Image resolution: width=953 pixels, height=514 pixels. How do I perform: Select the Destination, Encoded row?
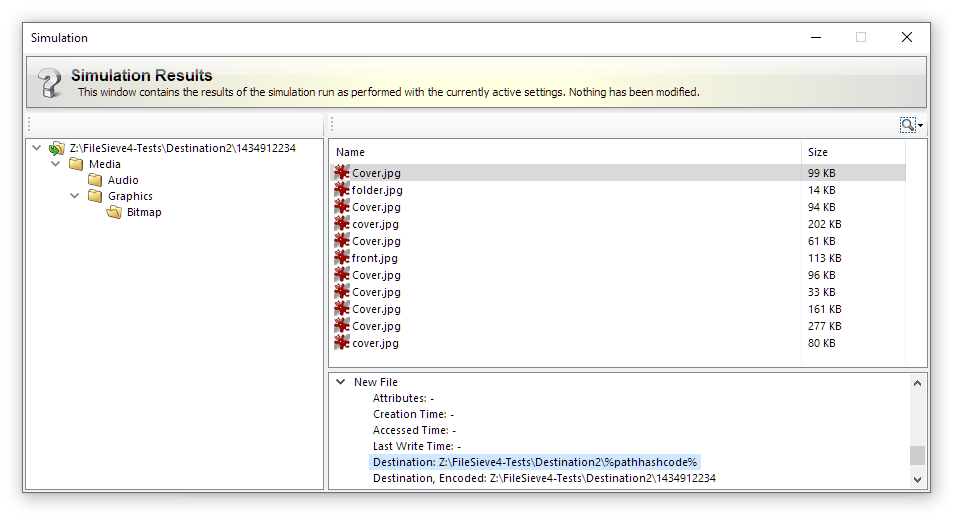545,478
